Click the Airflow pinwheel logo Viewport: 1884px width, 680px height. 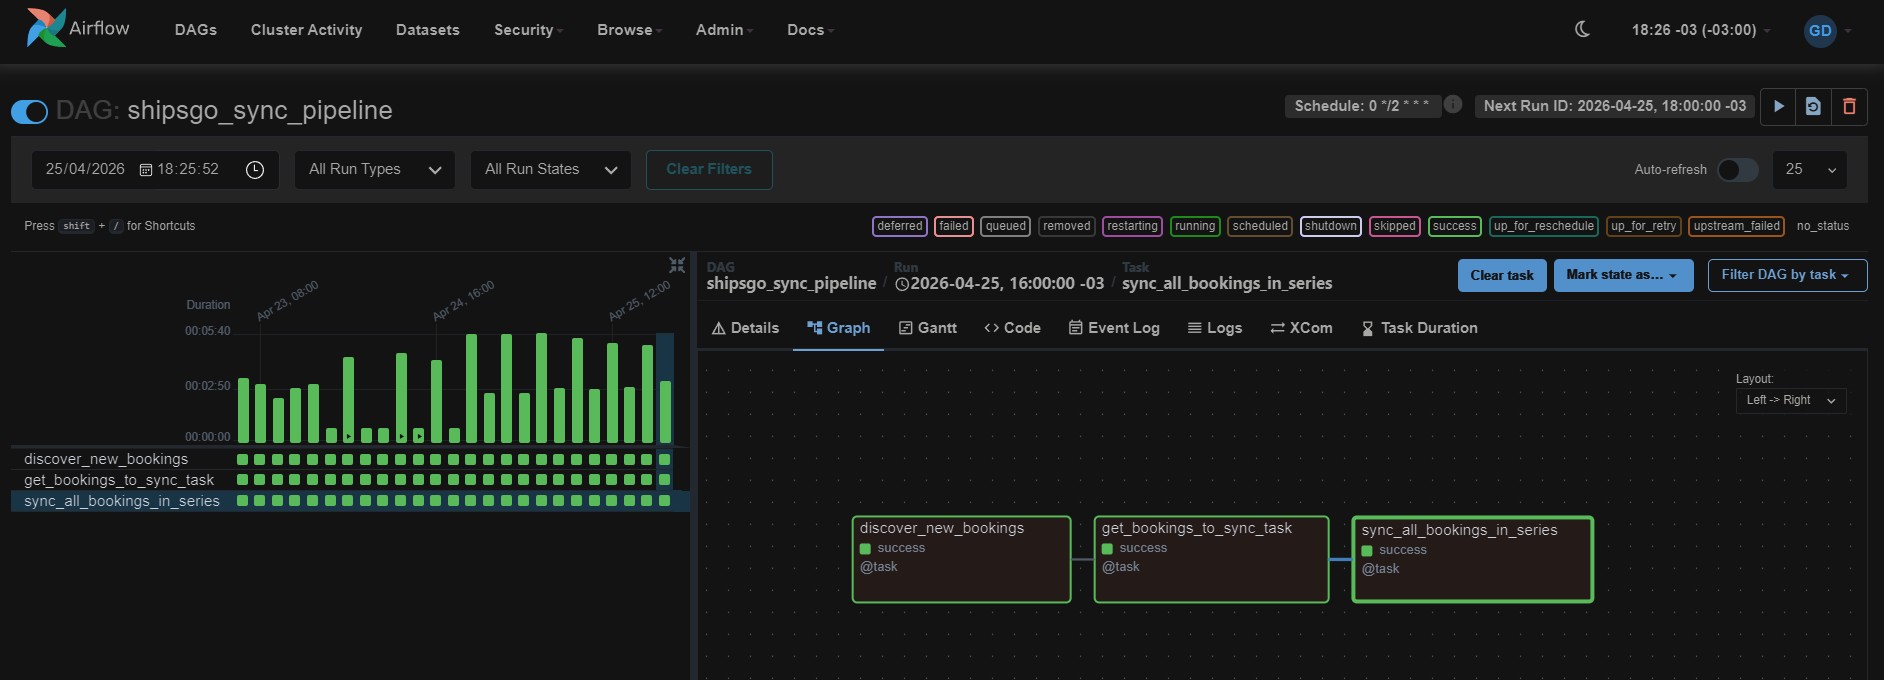(x=45, y=28)
